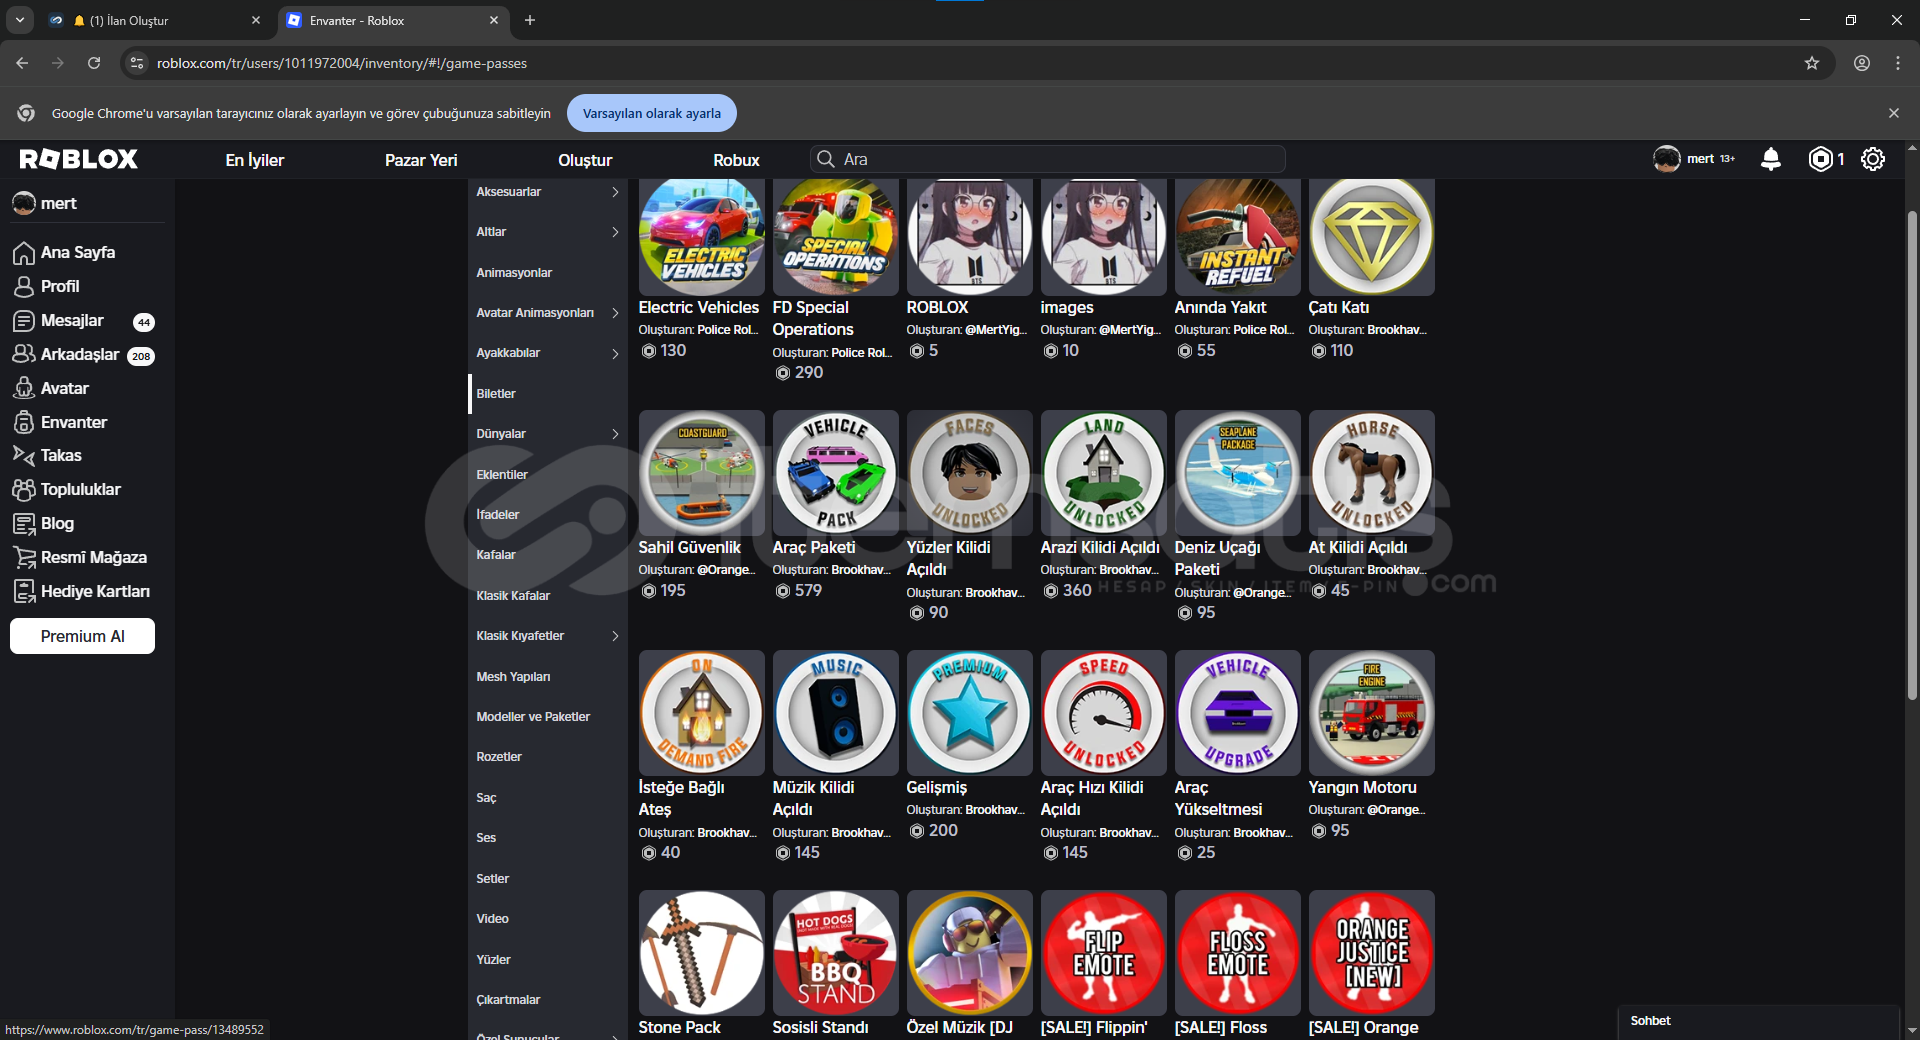Image resolution: width=1920 pixels, height=1040 pixels.
Task: Click Varsayılan olarak ayarla button
Action: coord(652,113)
